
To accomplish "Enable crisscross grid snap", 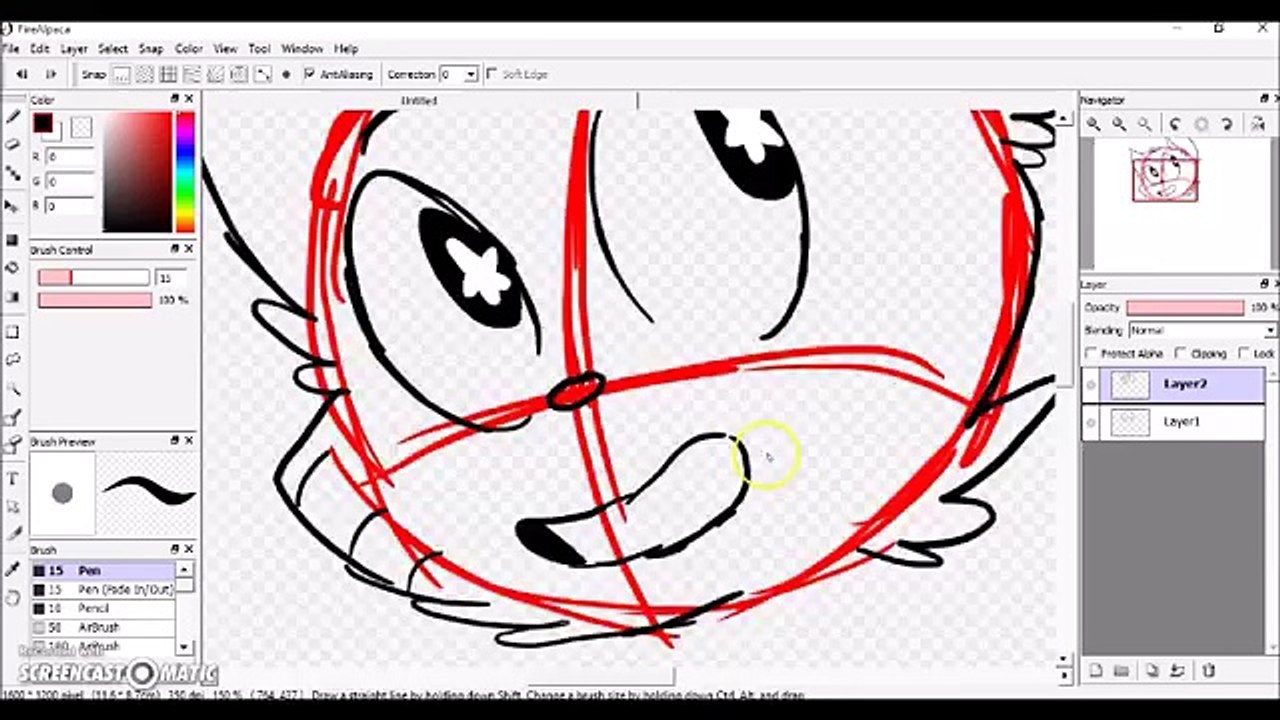I will coord(168,74).
